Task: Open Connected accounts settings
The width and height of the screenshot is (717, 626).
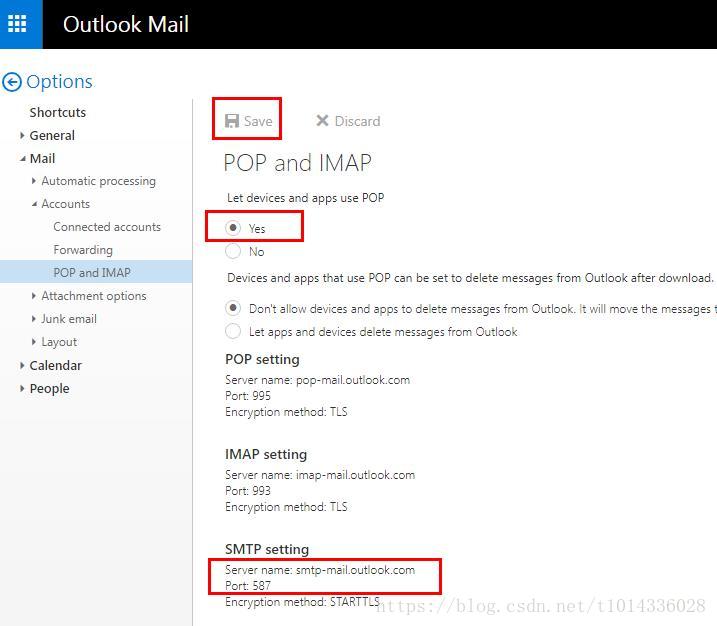Action: (x=107, y=227)
